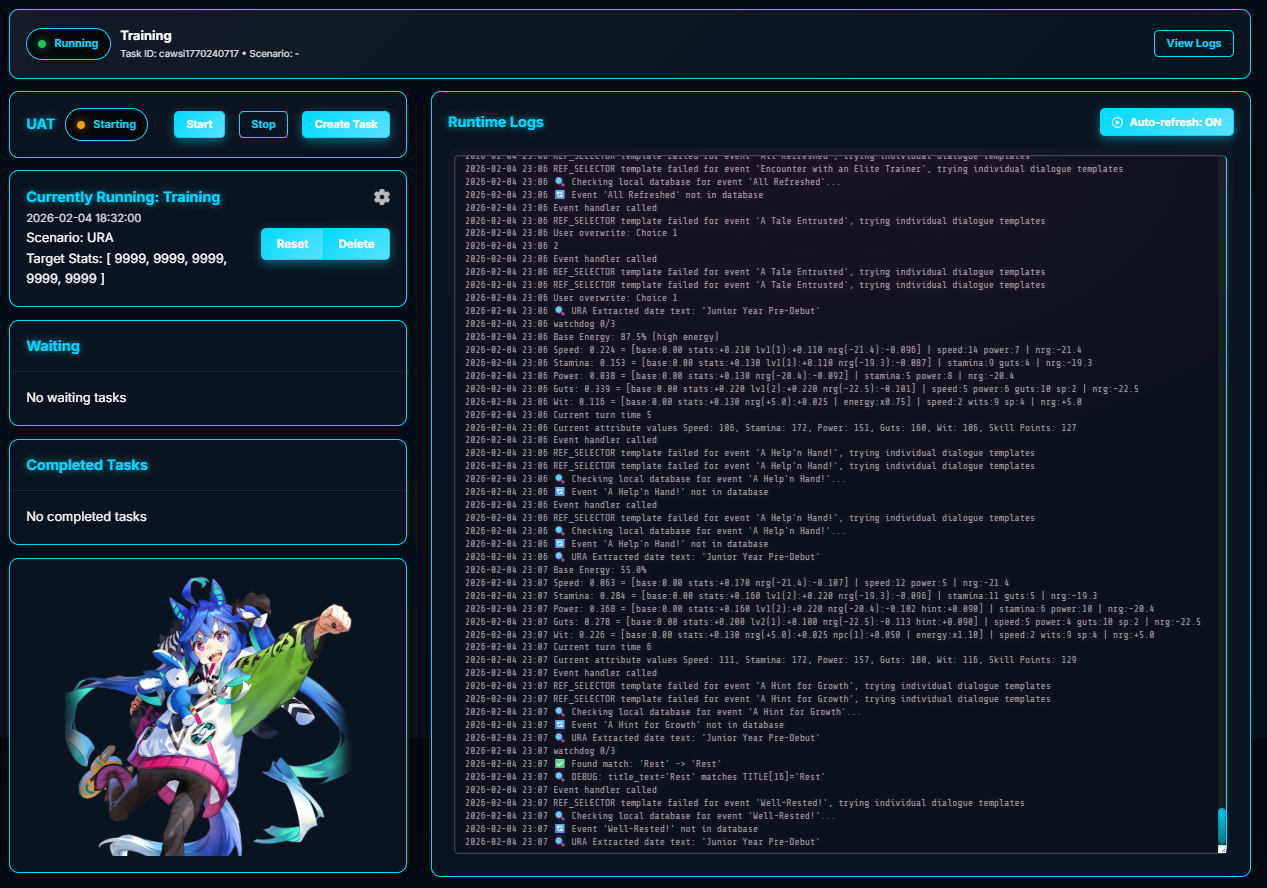Click the 'Base Energy: 87.5% (high energy)' log line
Image resolution: width=1267 pixels, height=888 pixels.
[x=590, y=337]
